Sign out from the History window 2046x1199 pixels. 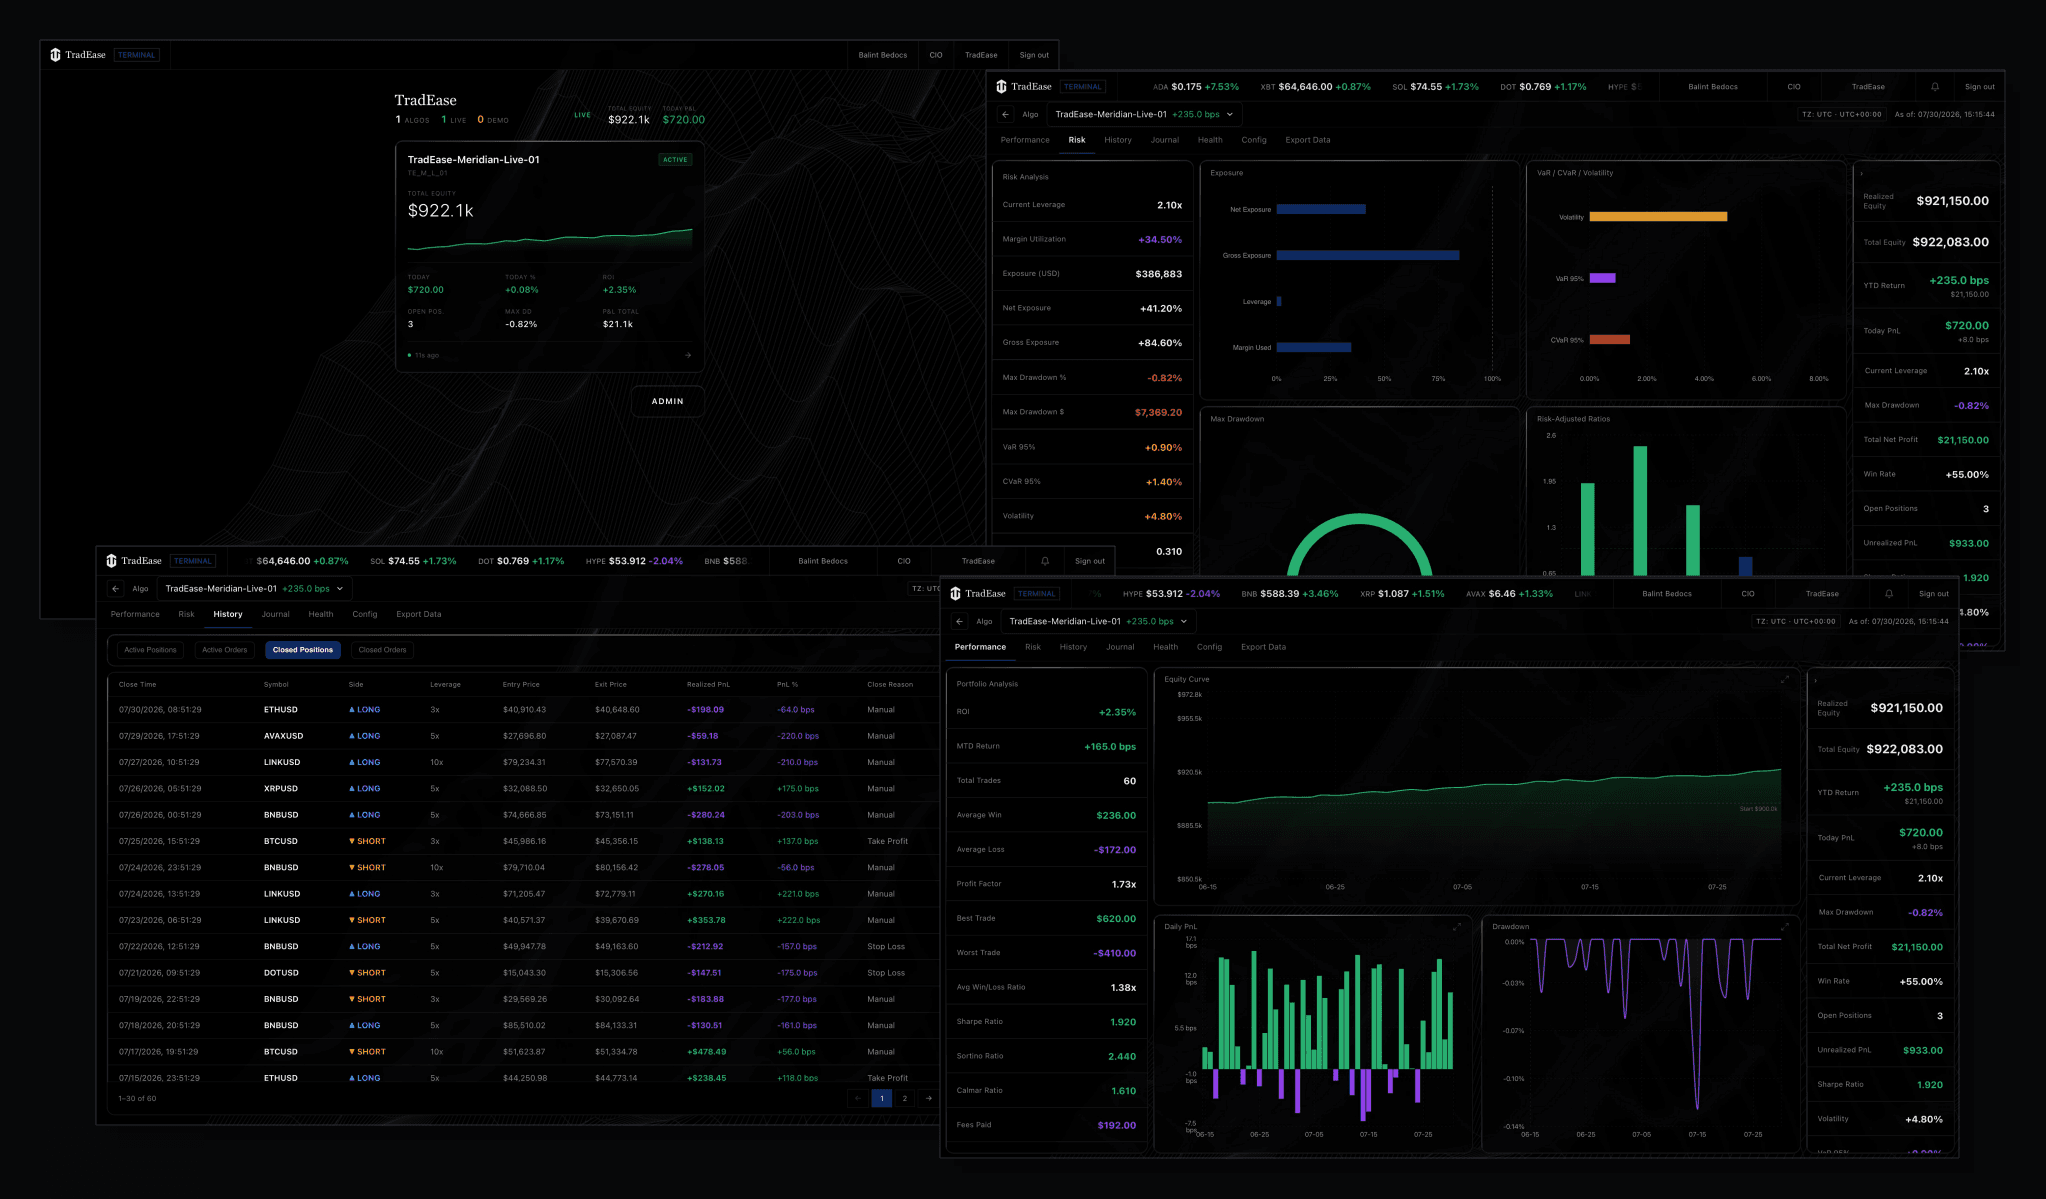(1090, 561)
